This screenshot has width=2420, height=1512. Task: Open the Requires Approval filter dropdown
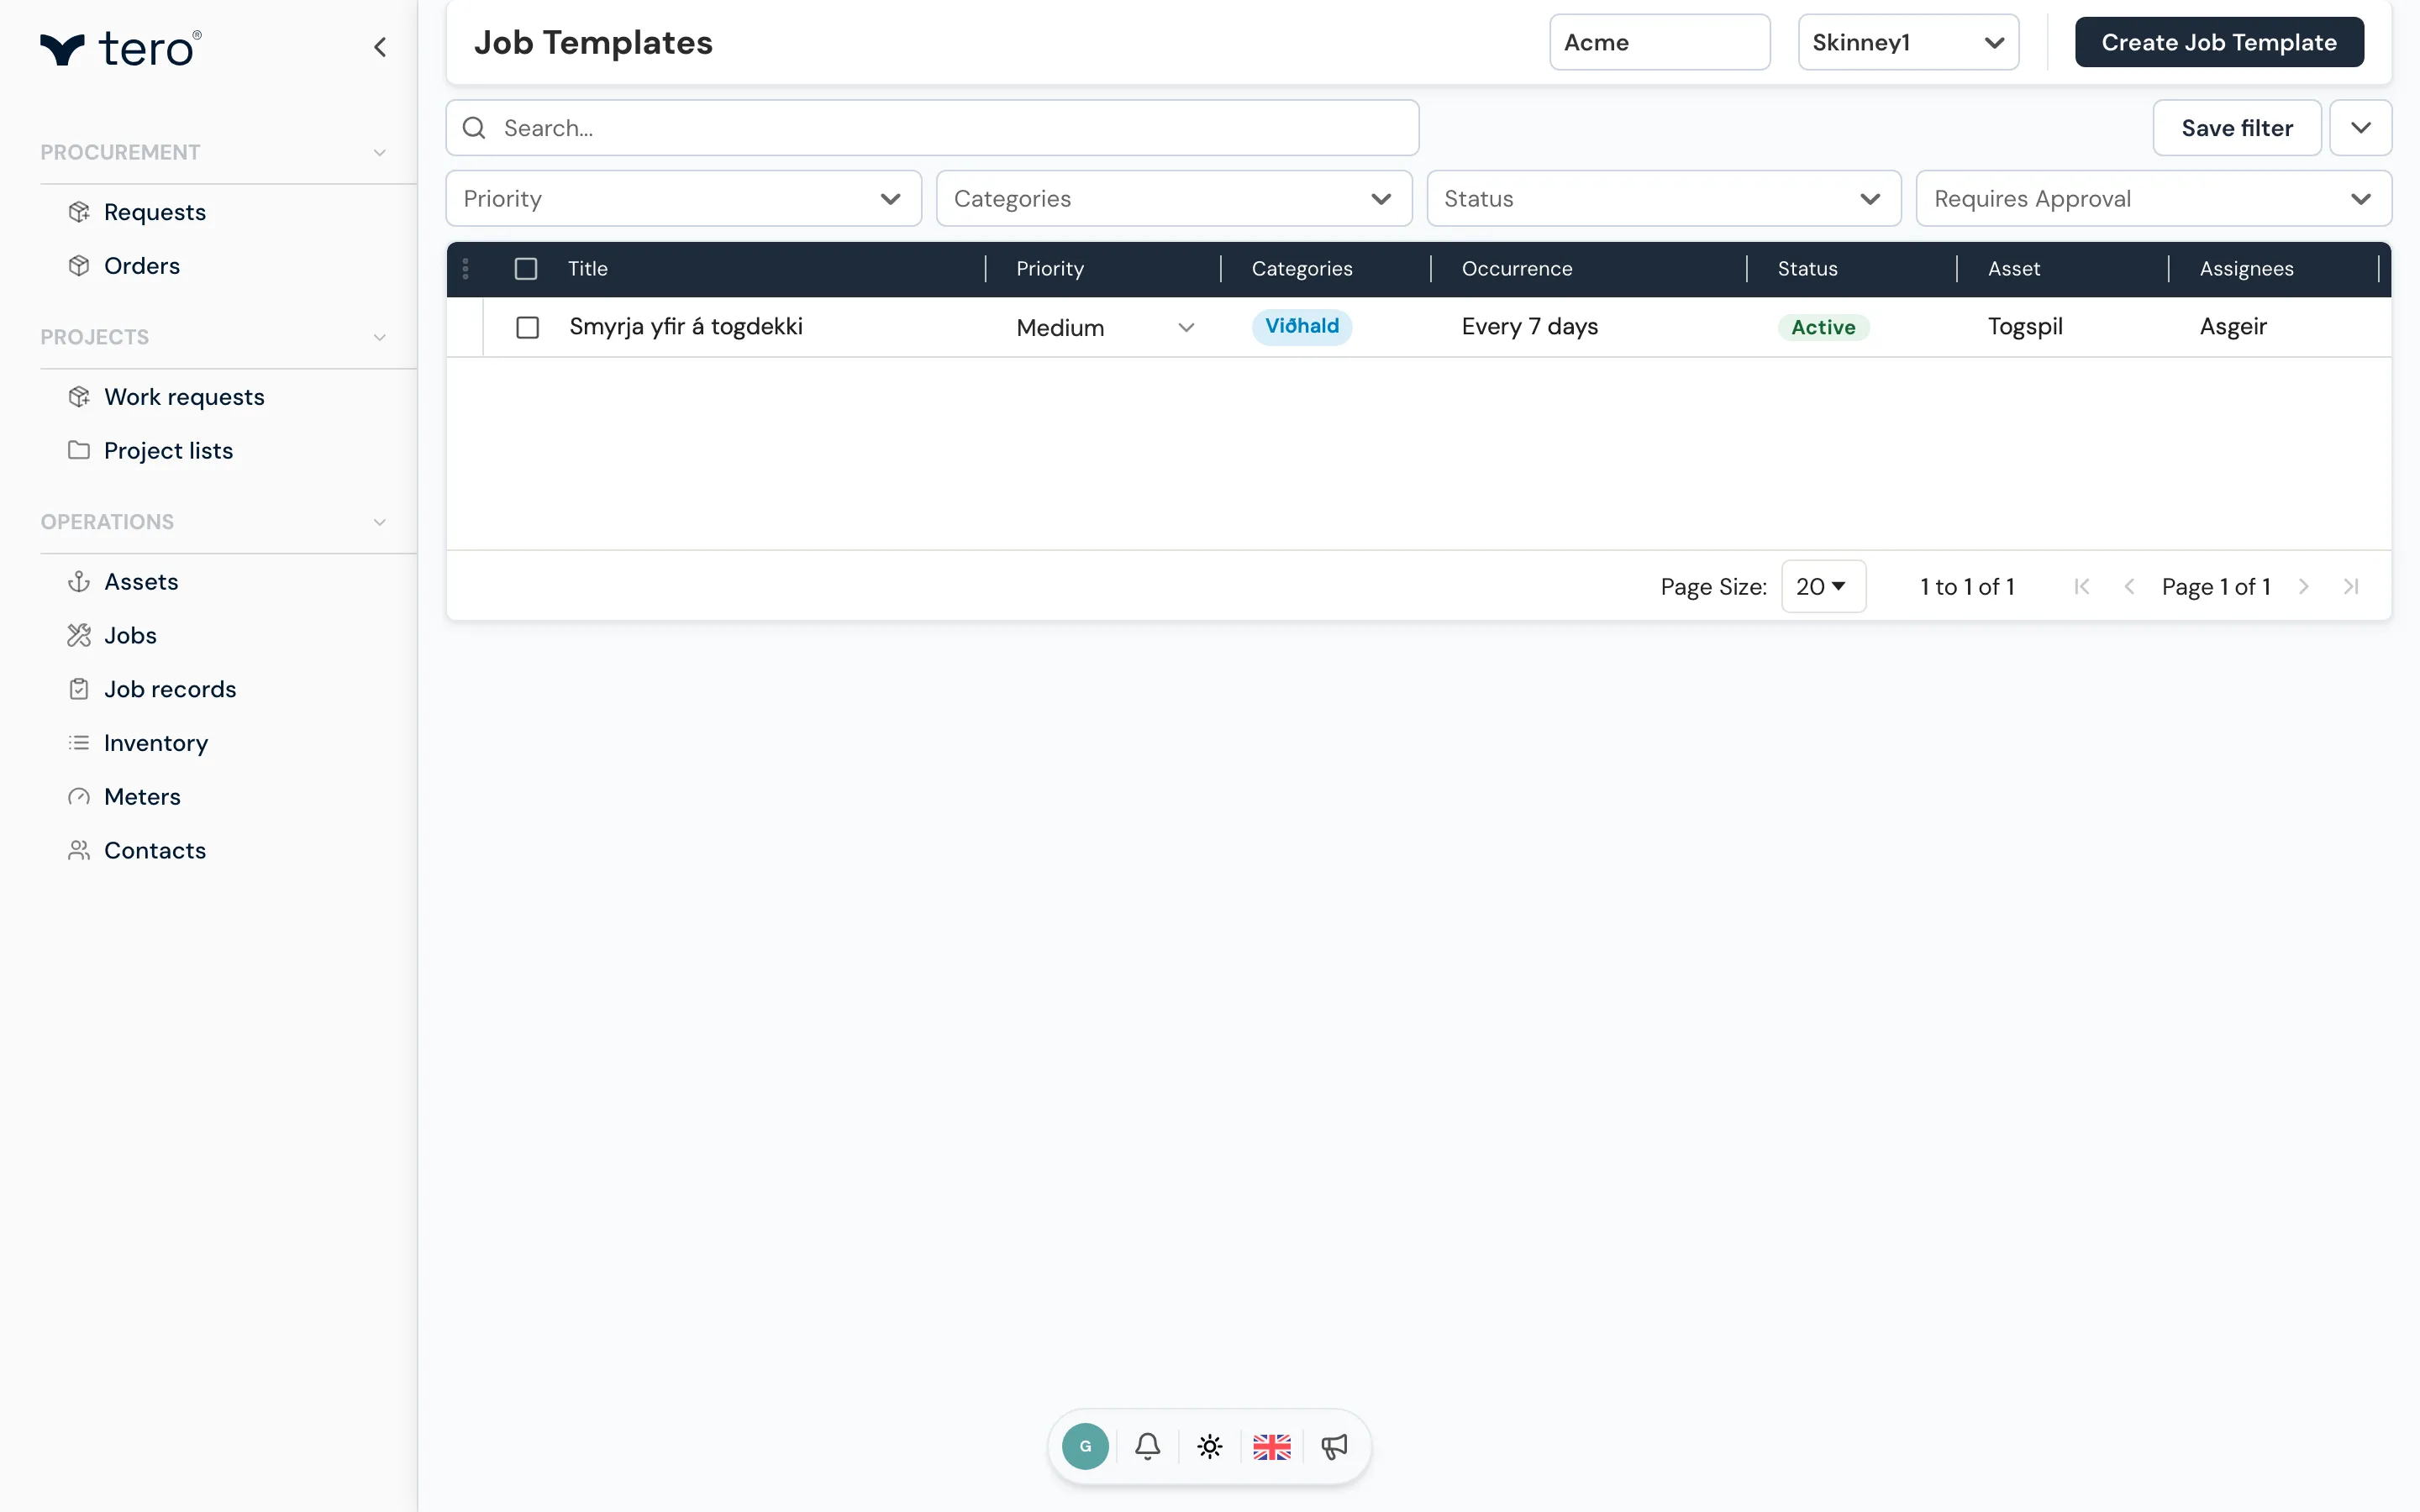pyautogui.click(x=2154, y=198)
